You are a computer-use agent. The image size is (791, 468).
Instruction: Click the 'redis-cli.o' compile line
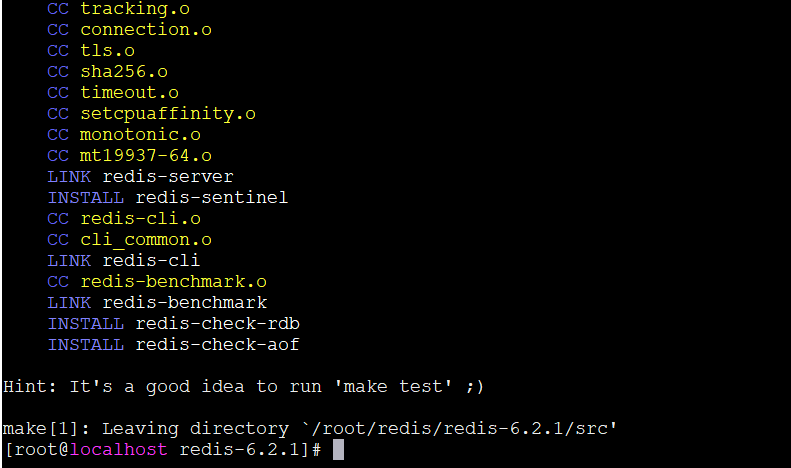[124, 218]
